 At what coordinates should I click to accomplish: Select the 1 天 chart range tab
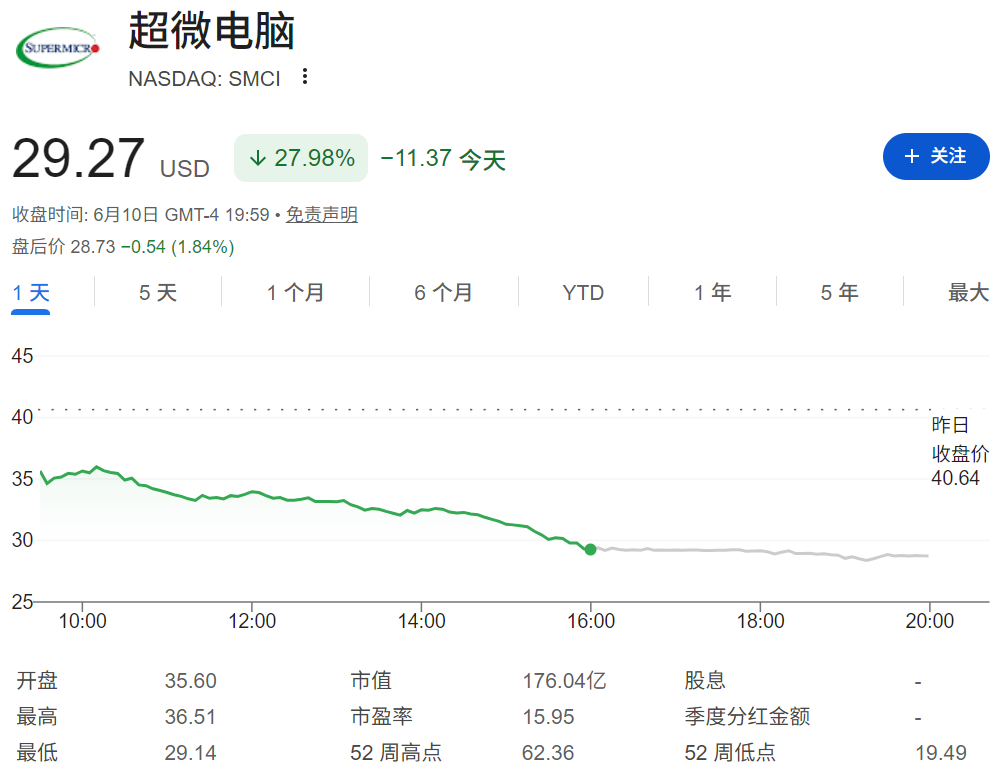(31, 293)
